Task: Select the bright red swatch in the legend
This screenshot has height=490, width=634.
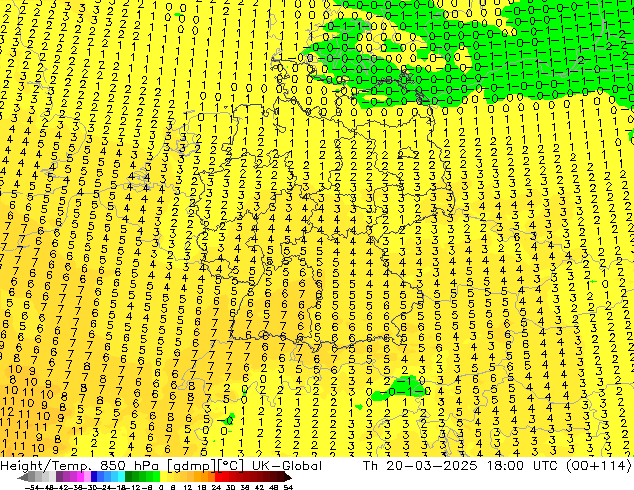Action: click(218, 477)
